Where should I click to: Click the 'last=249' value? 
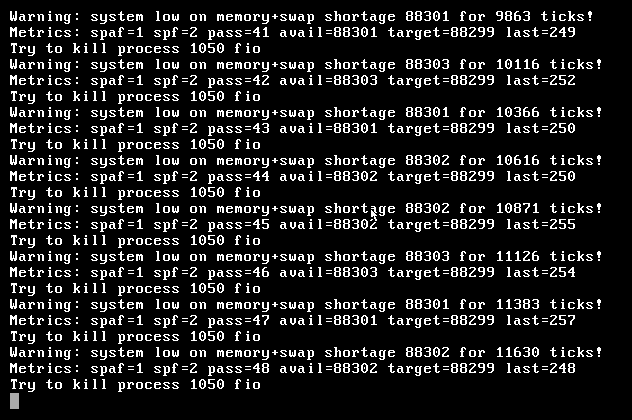(541, 32)
